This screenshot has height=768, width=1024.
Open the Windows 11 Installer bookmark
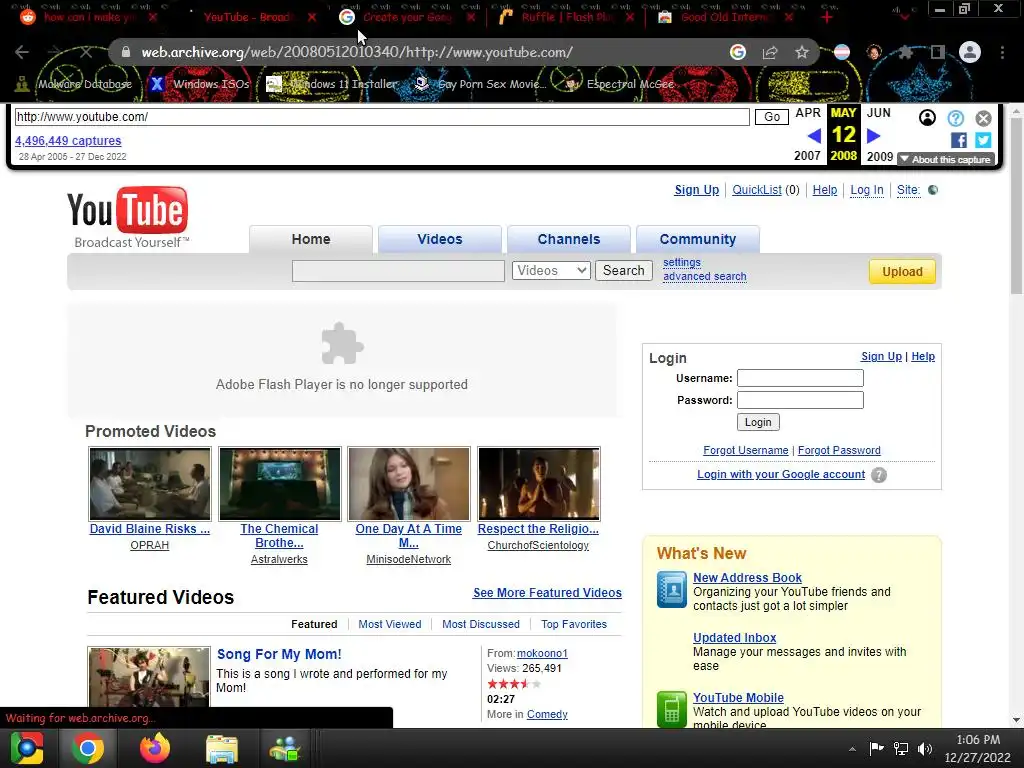pyautogui.click(x=332, y=84)
